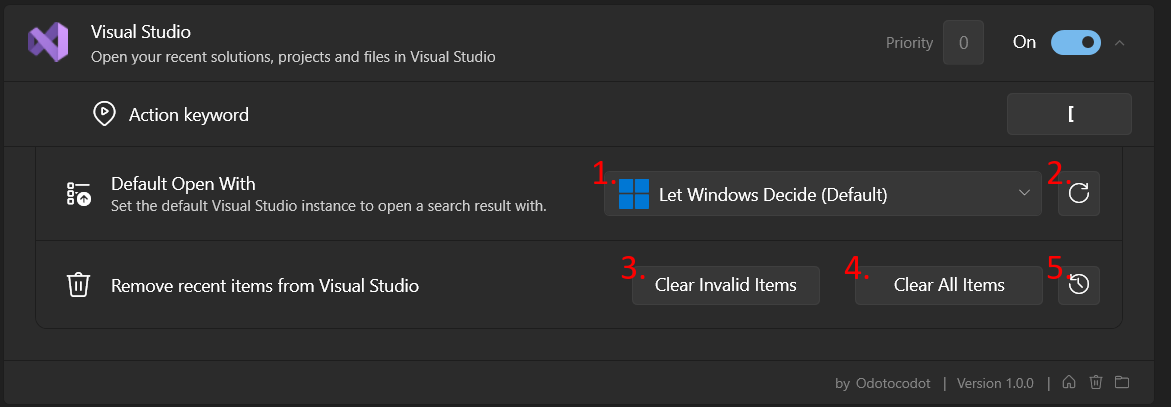The image size is (1171, 407).
Task: Click the description about opening recent solutions
Action: (x=293, y=57)
